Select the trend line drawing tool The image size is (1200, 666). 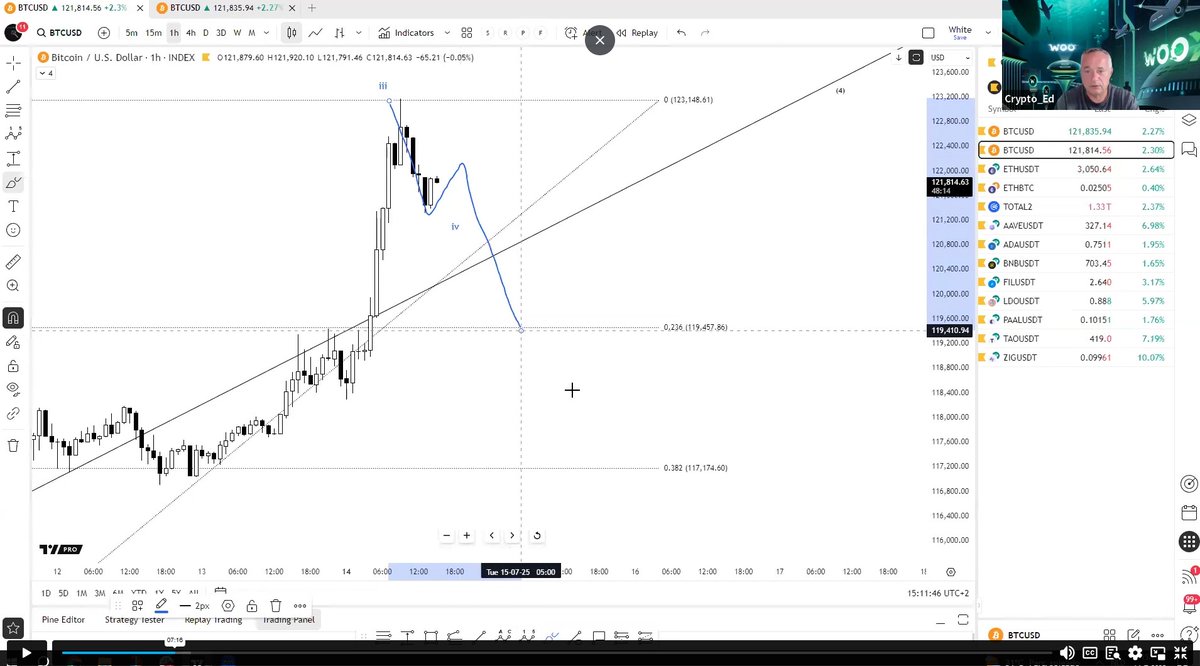(x=13, y=87)
